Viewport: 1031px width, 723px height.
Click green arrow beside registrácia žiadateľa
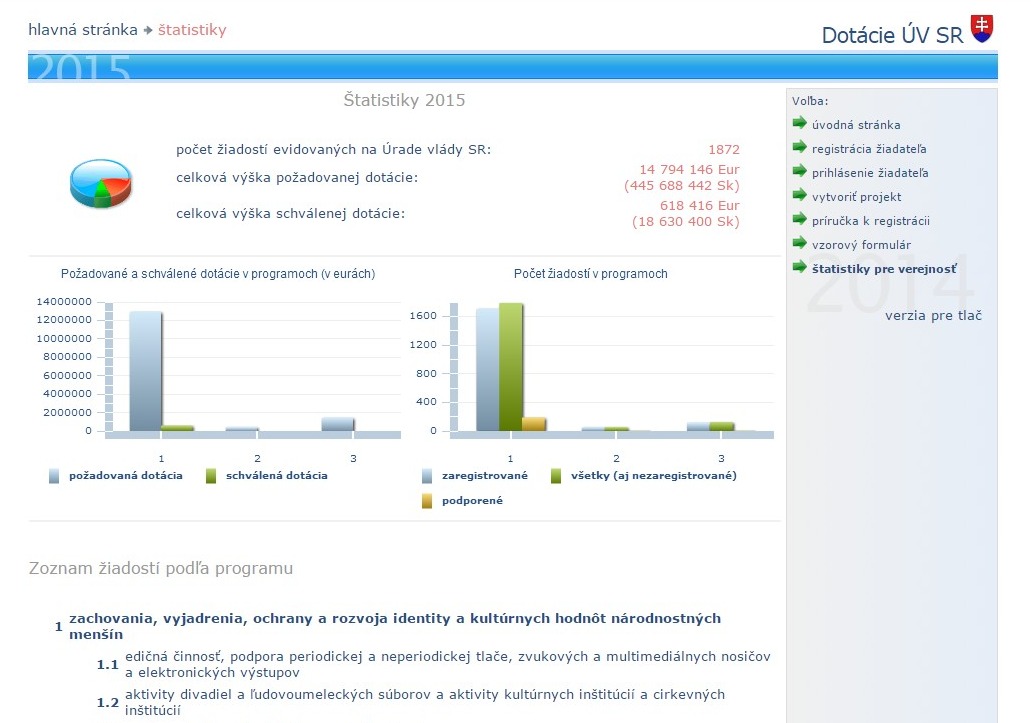799,148
